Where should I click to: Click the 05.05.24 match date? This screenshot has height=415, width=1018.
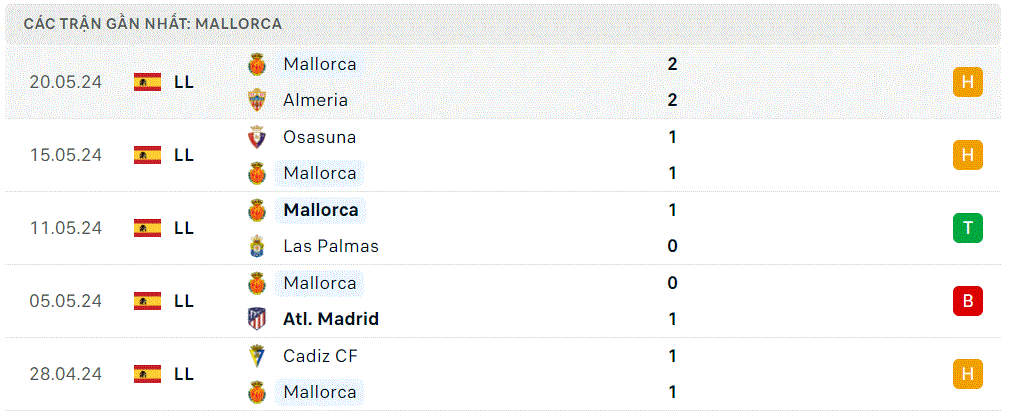pyautogui.click(x=66, y=301)
